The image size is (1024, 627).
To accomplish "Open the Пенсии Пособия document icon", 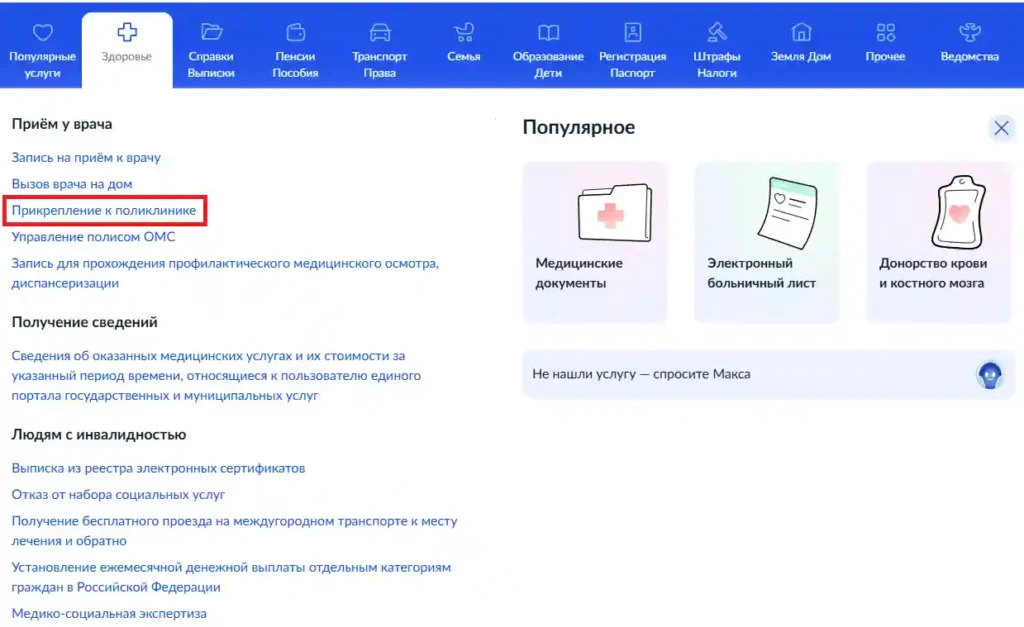I will (x=294, y=31).
